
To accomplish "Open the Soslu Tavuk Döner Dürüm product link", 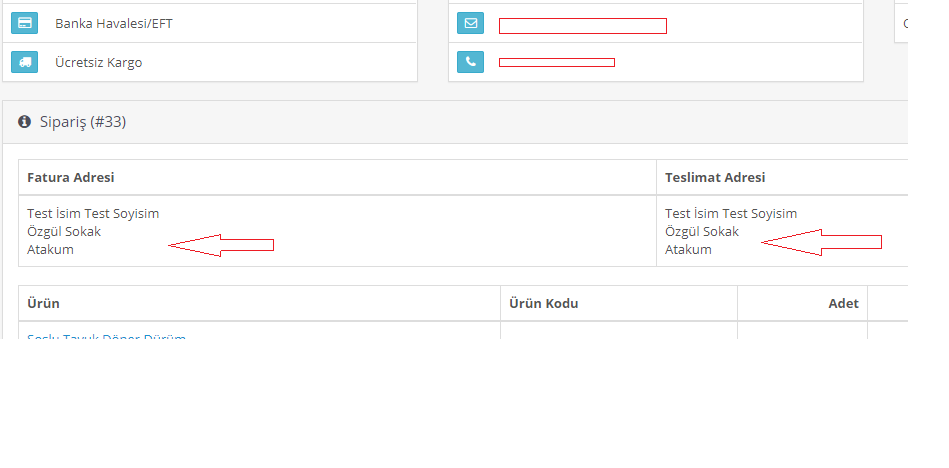I will coord(107,335).
